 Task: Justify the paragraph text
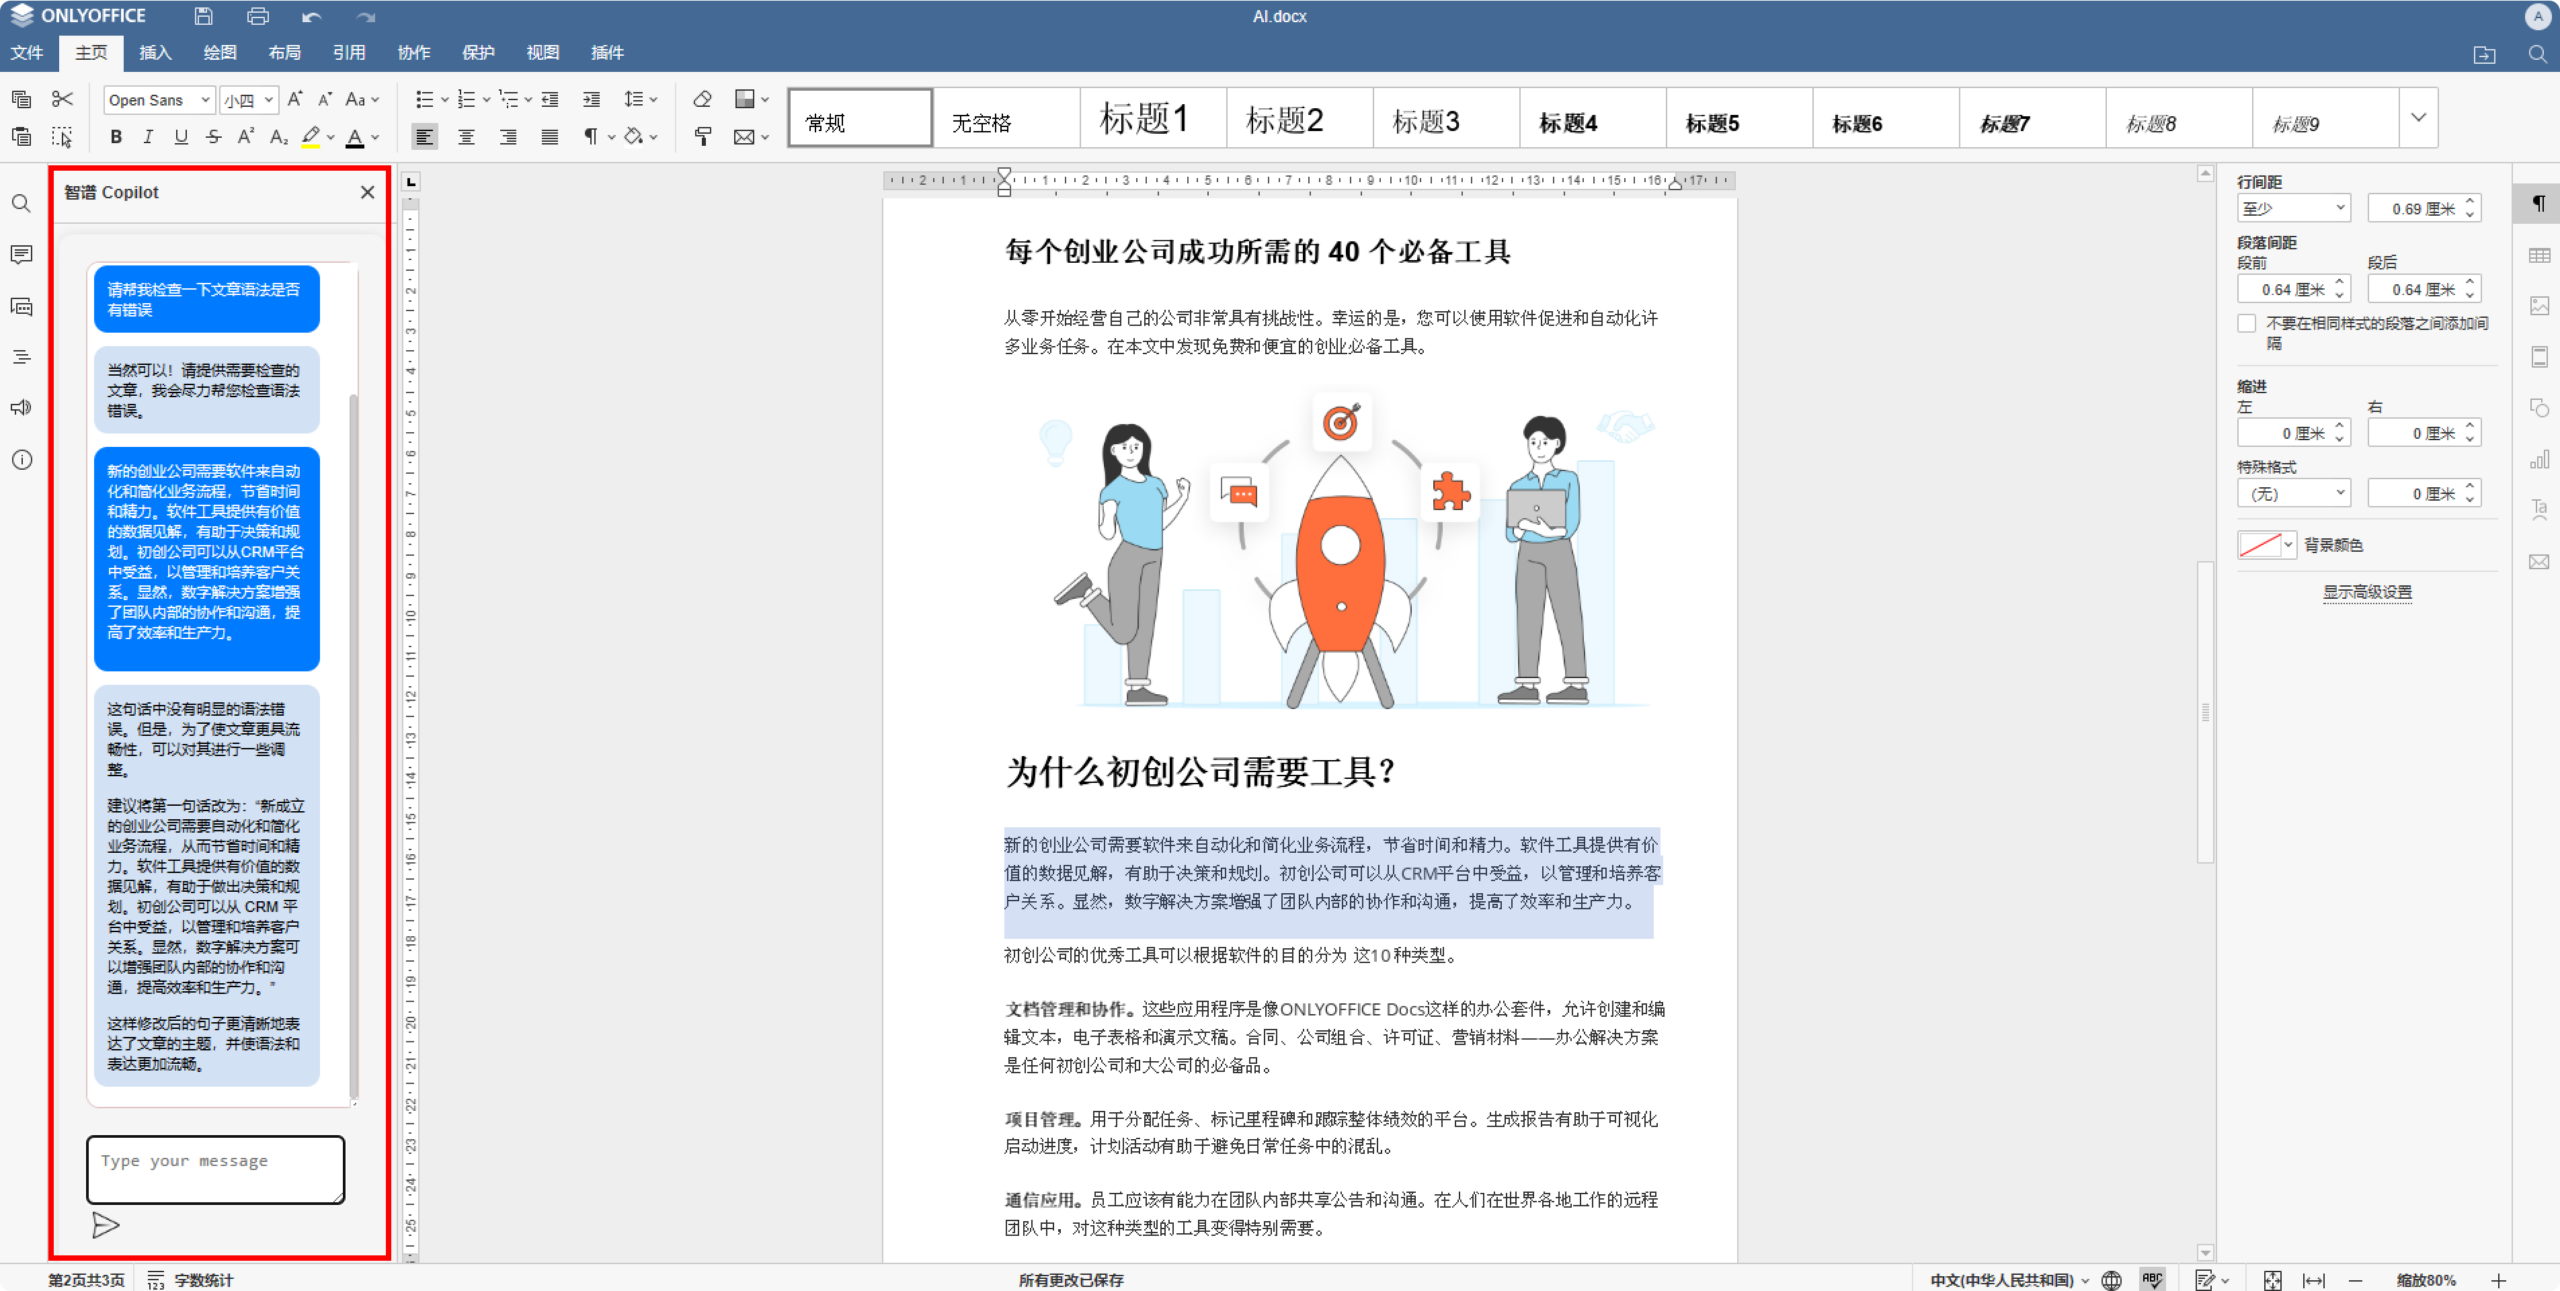(x=550, y=137)
